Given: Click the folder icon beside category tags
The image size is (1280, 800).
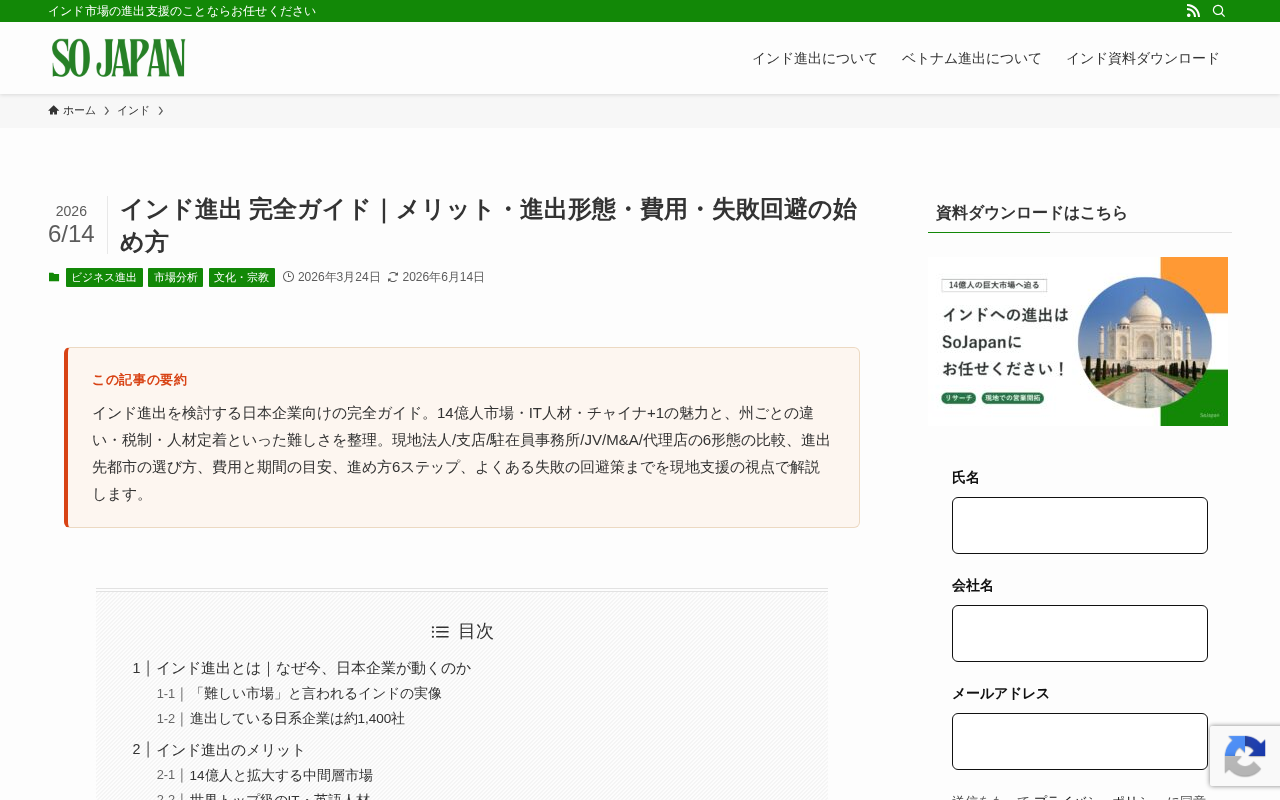Looking at the screenshot, I should 54,277.
